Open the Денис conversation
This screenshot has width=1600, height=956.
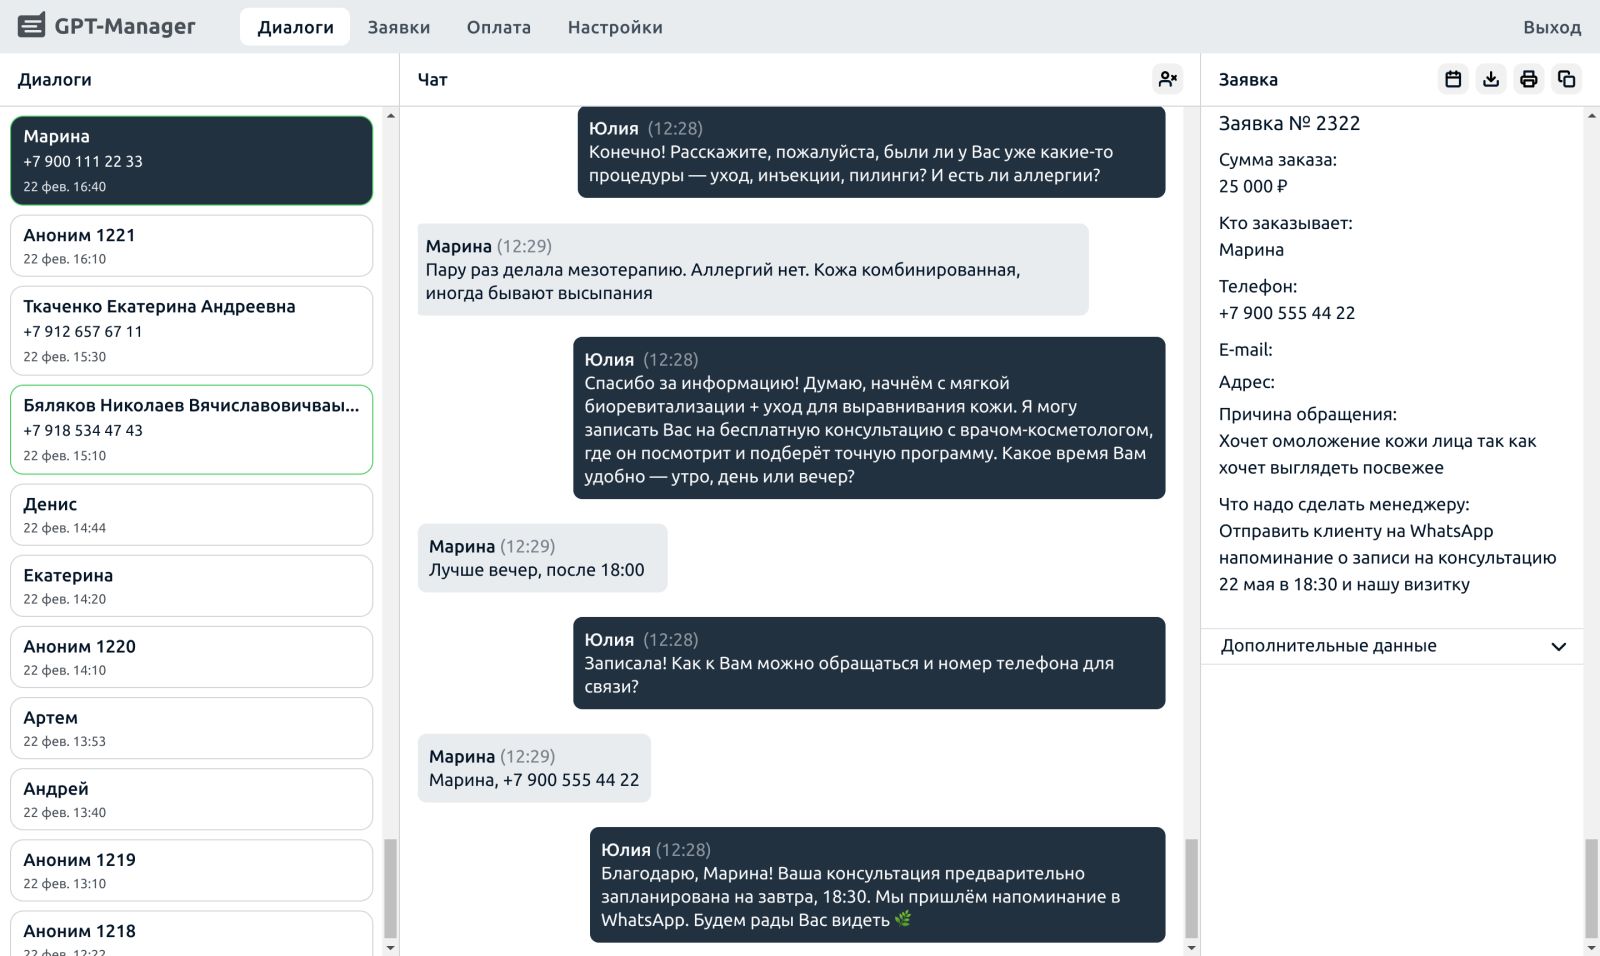click(x=191, y=515)
